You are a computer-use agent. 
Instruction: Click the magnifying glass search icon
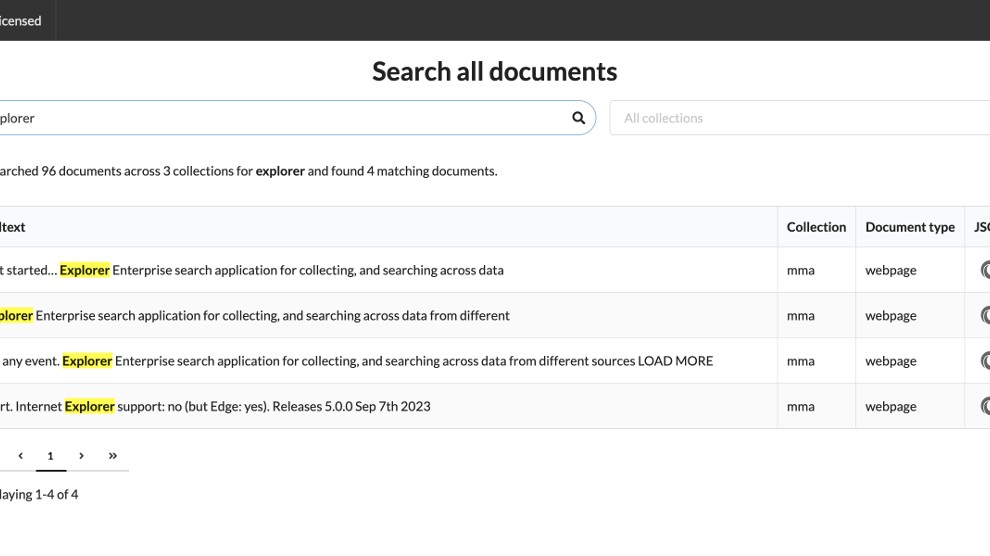tap(578, 118)
